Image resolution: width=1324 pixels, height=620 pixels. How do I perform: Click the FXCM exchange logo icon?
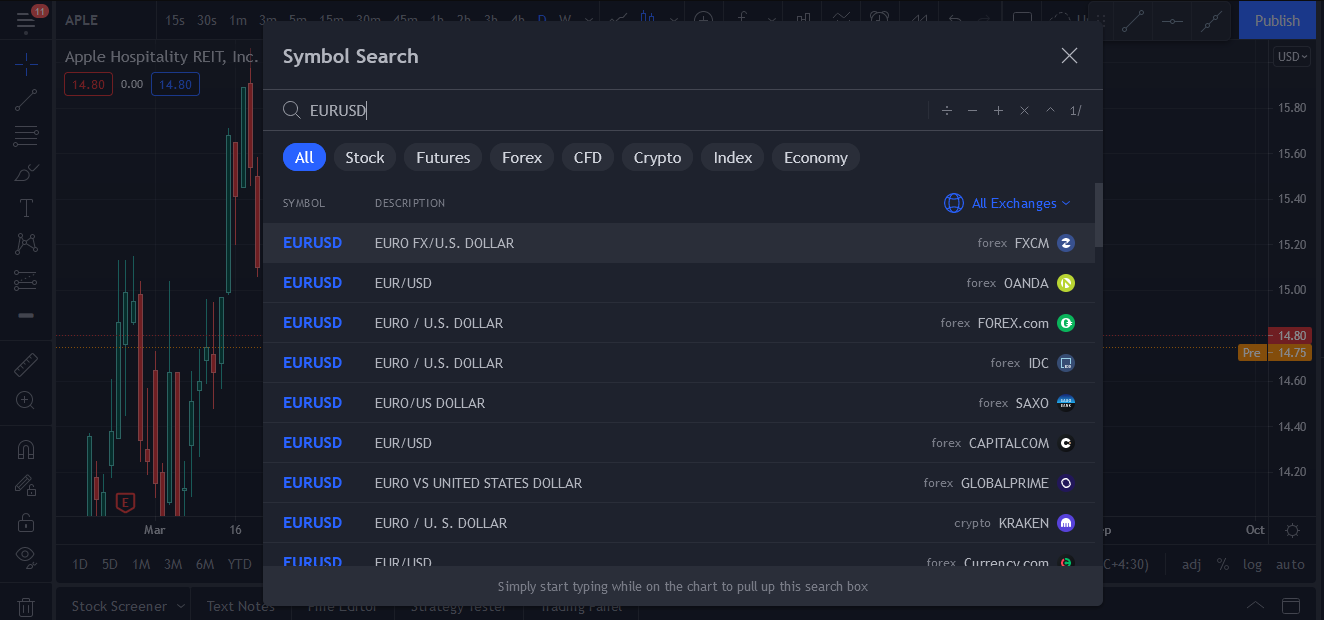tap(1066, 243)
